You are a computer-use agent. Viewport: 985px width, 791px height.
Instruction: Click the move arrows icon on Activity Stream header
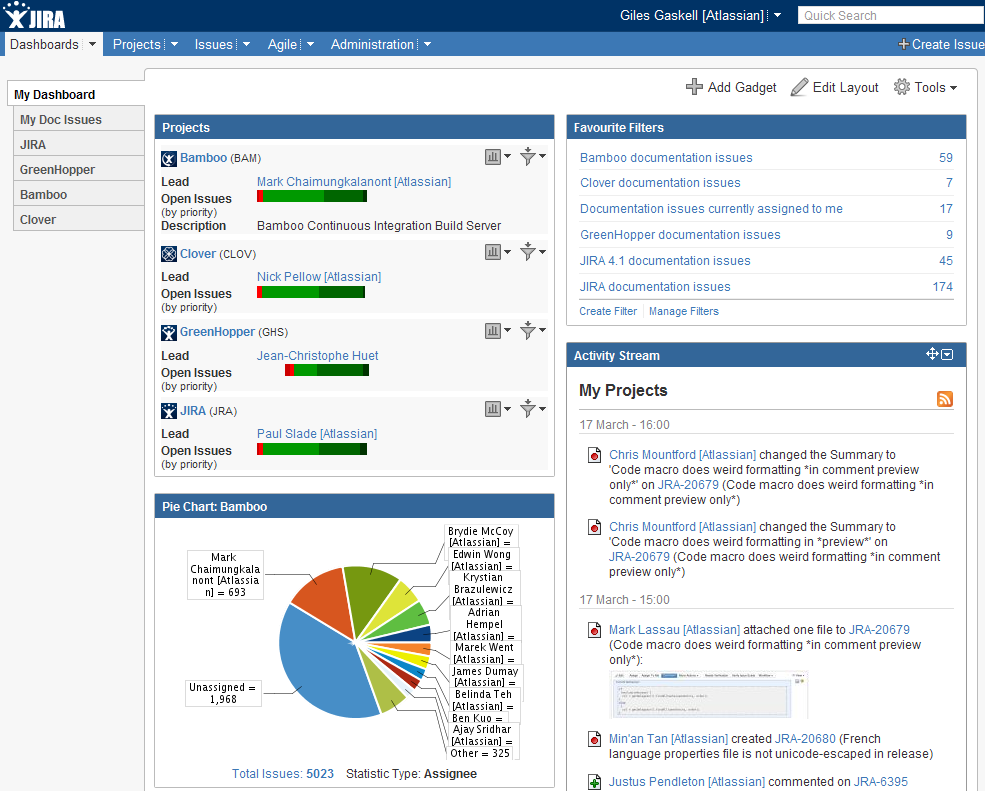point(930,354)
